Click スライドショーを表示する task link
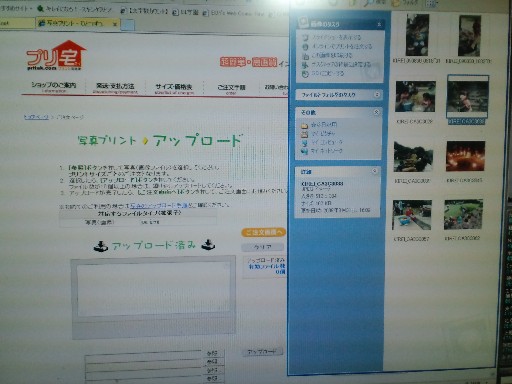 (337, 37)
